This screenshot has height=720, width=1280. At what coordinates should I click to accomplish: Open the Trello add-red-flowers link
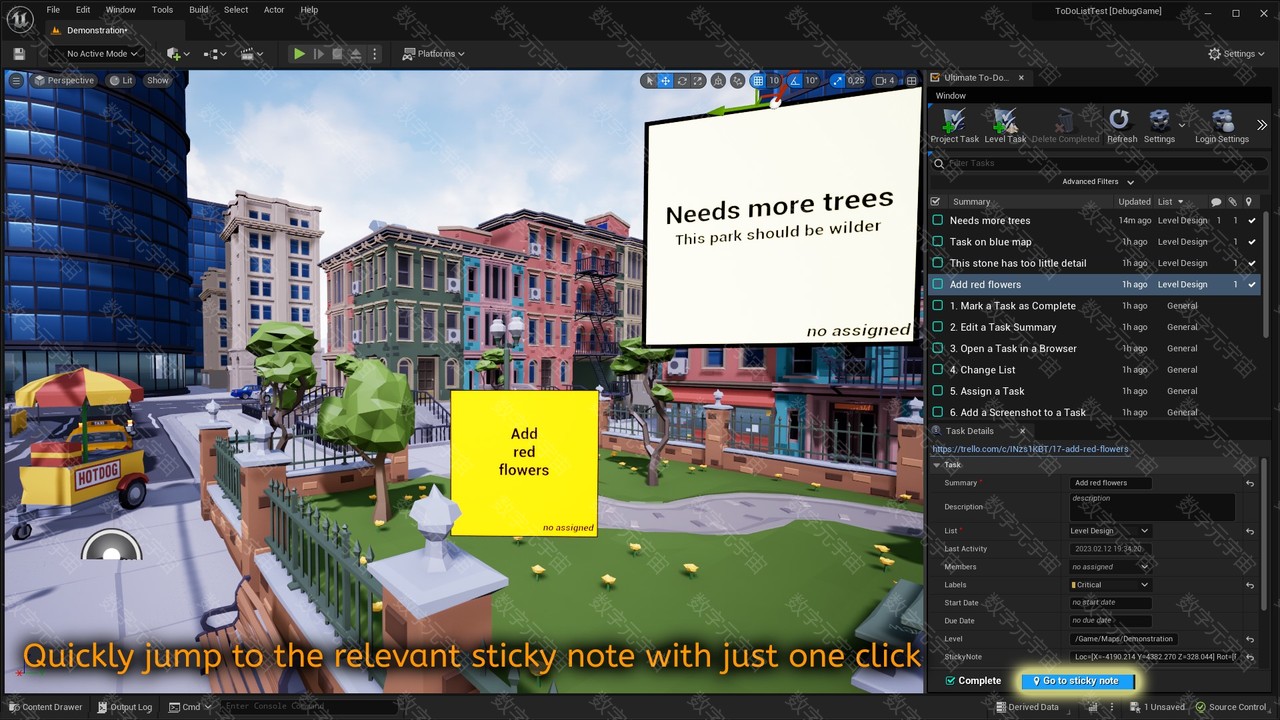coord(1030,449)
